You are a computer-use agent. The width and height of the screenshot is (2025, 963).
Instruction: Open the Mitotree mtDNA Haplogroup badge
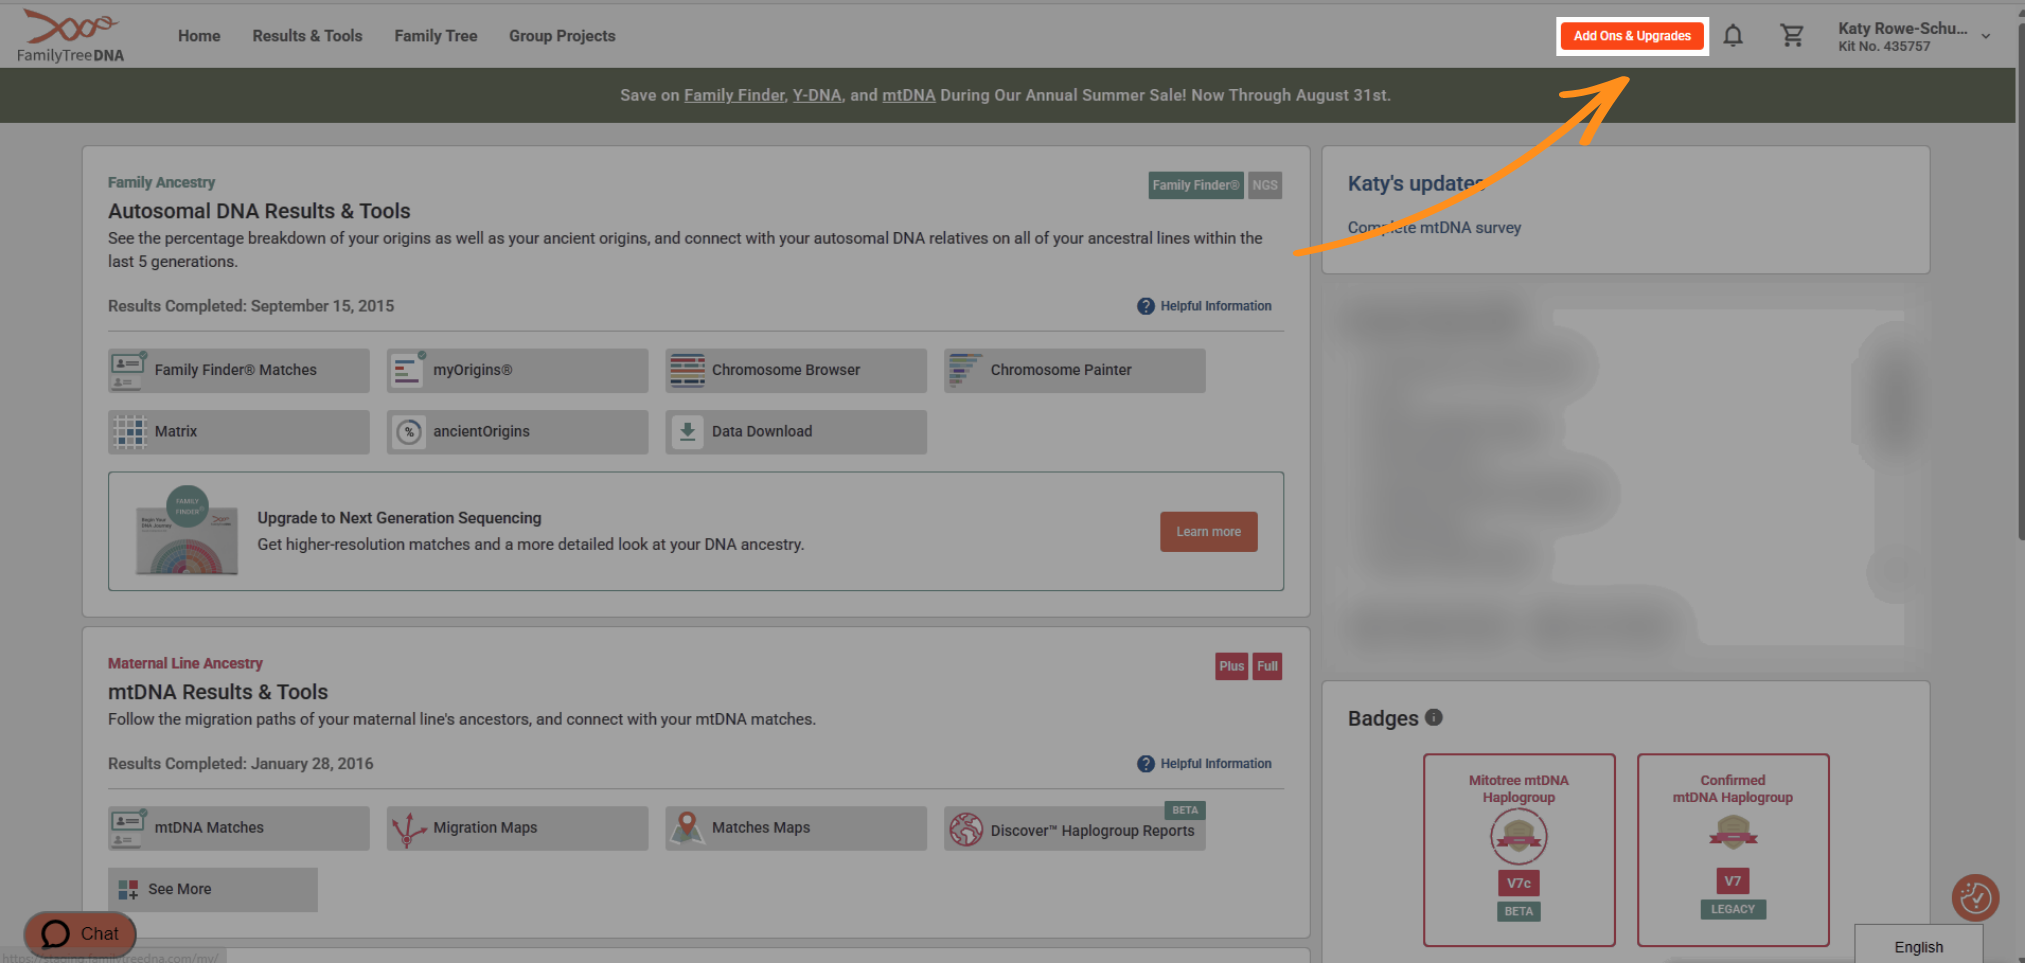[1519, 849]
